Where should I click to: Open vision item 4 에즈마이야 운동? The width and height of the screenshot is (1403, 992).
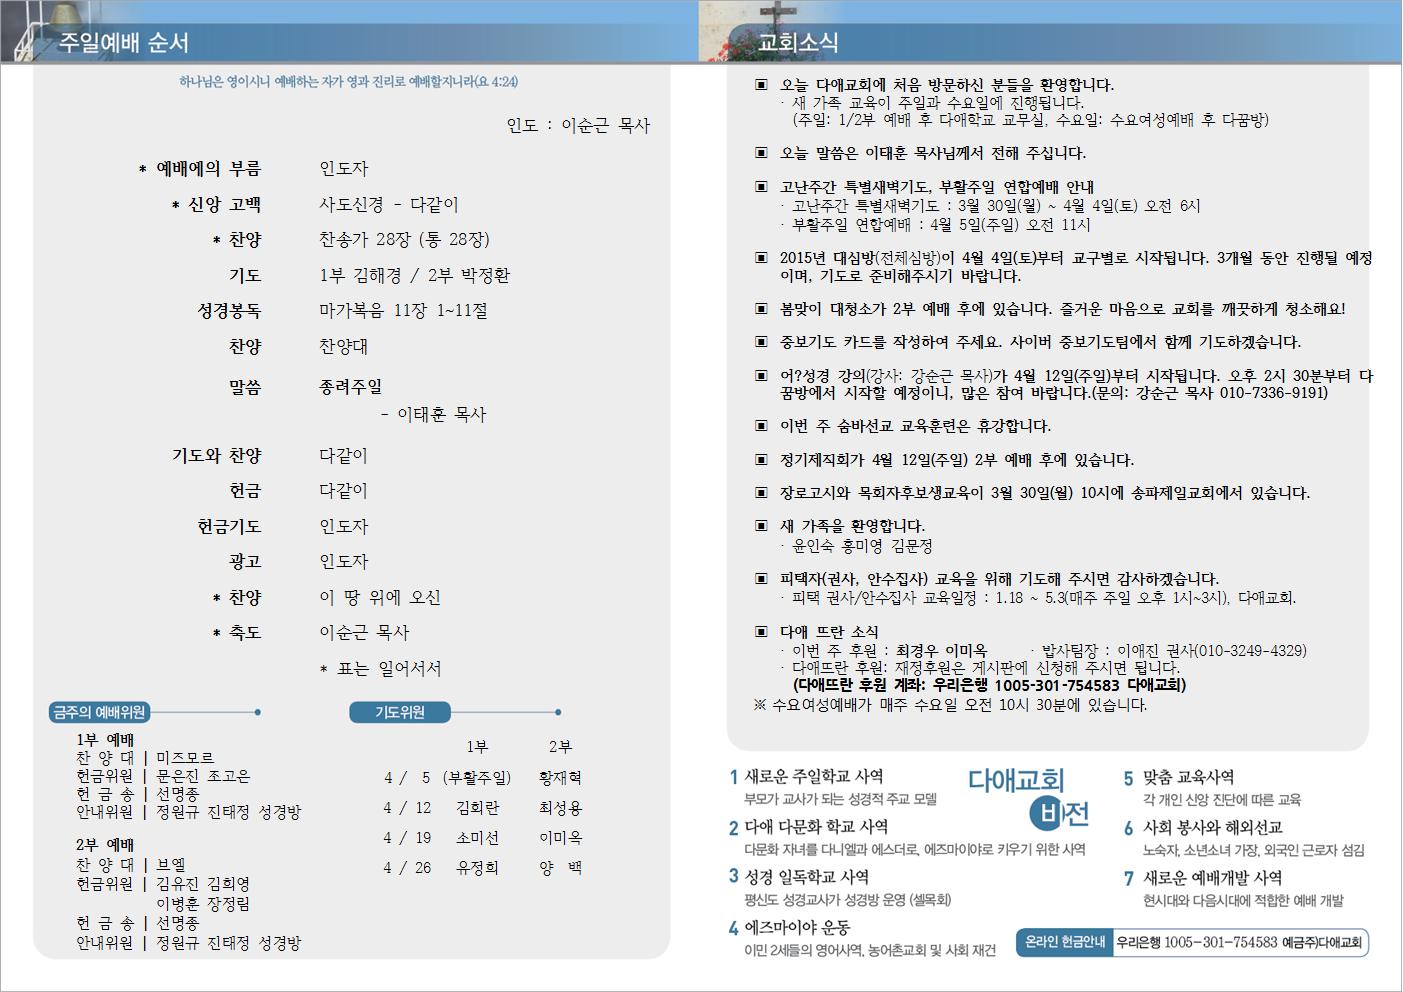(797, 928)
